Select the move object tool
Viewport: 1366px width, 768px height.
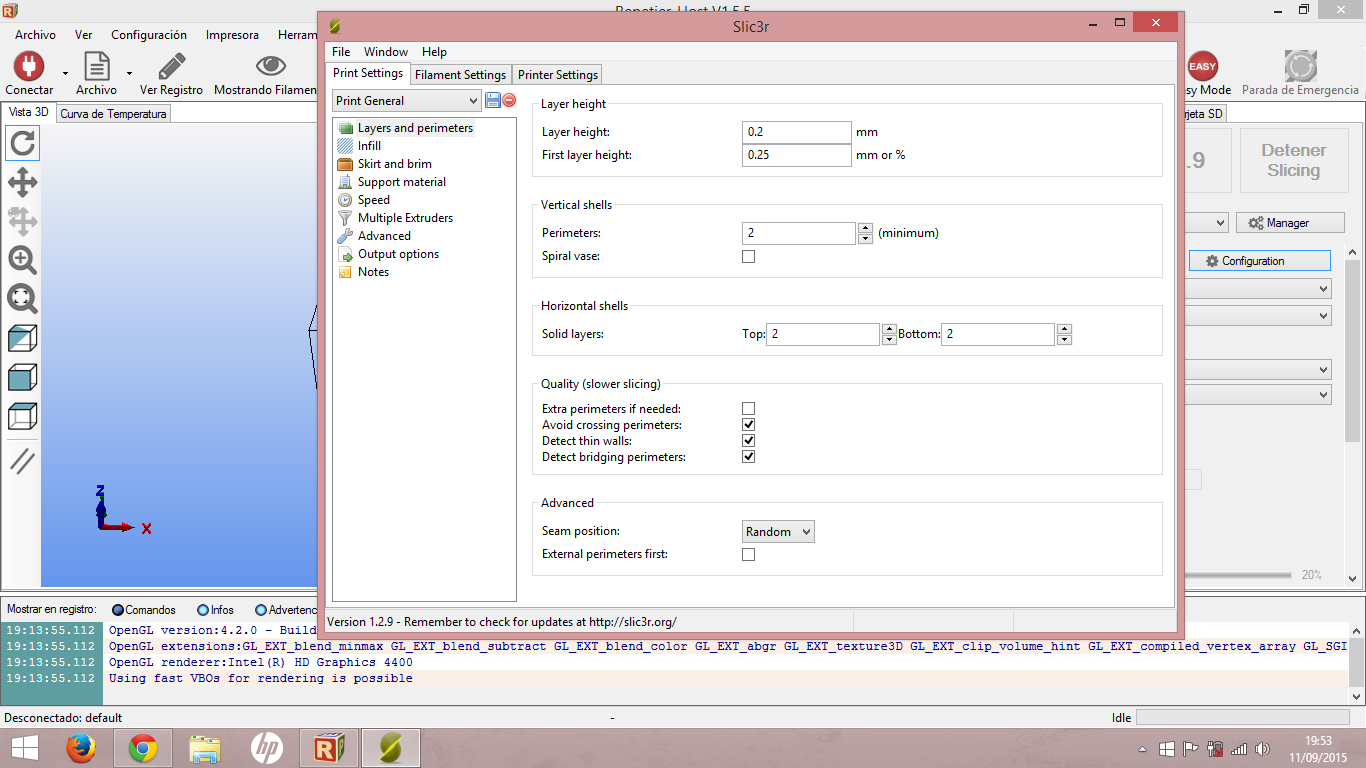(22, 221)
